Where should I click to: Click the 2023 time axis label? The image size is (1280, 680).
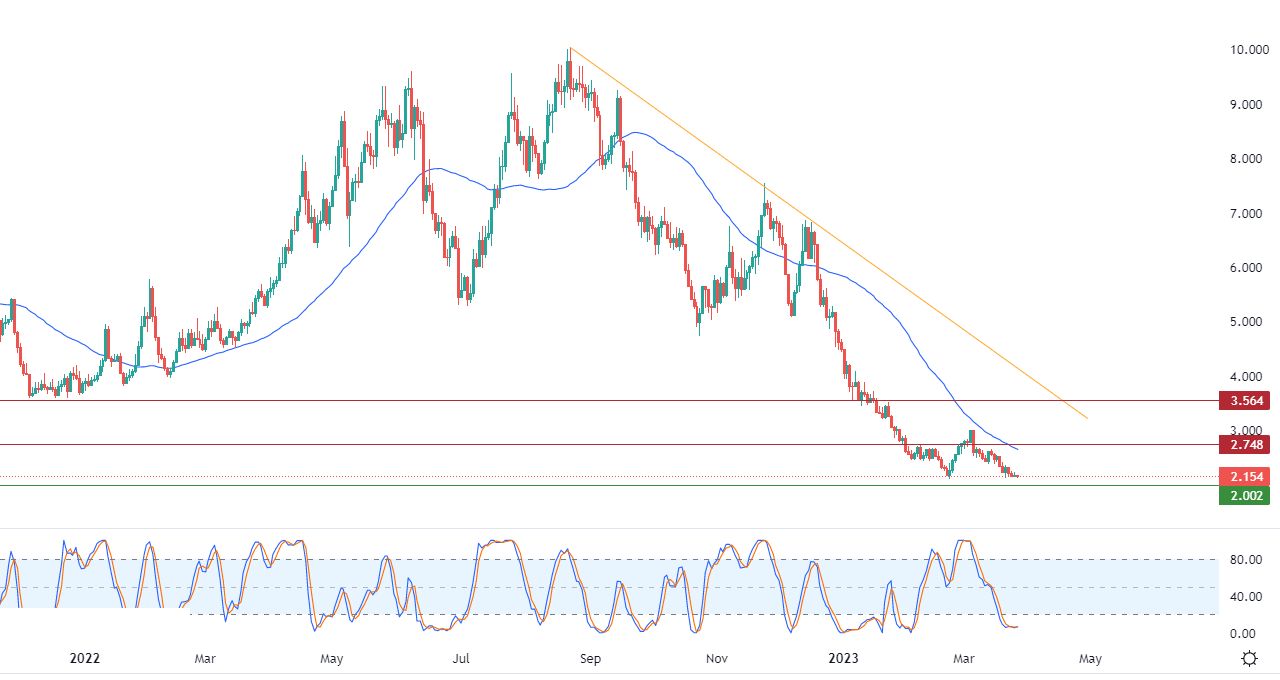(844, 658)
